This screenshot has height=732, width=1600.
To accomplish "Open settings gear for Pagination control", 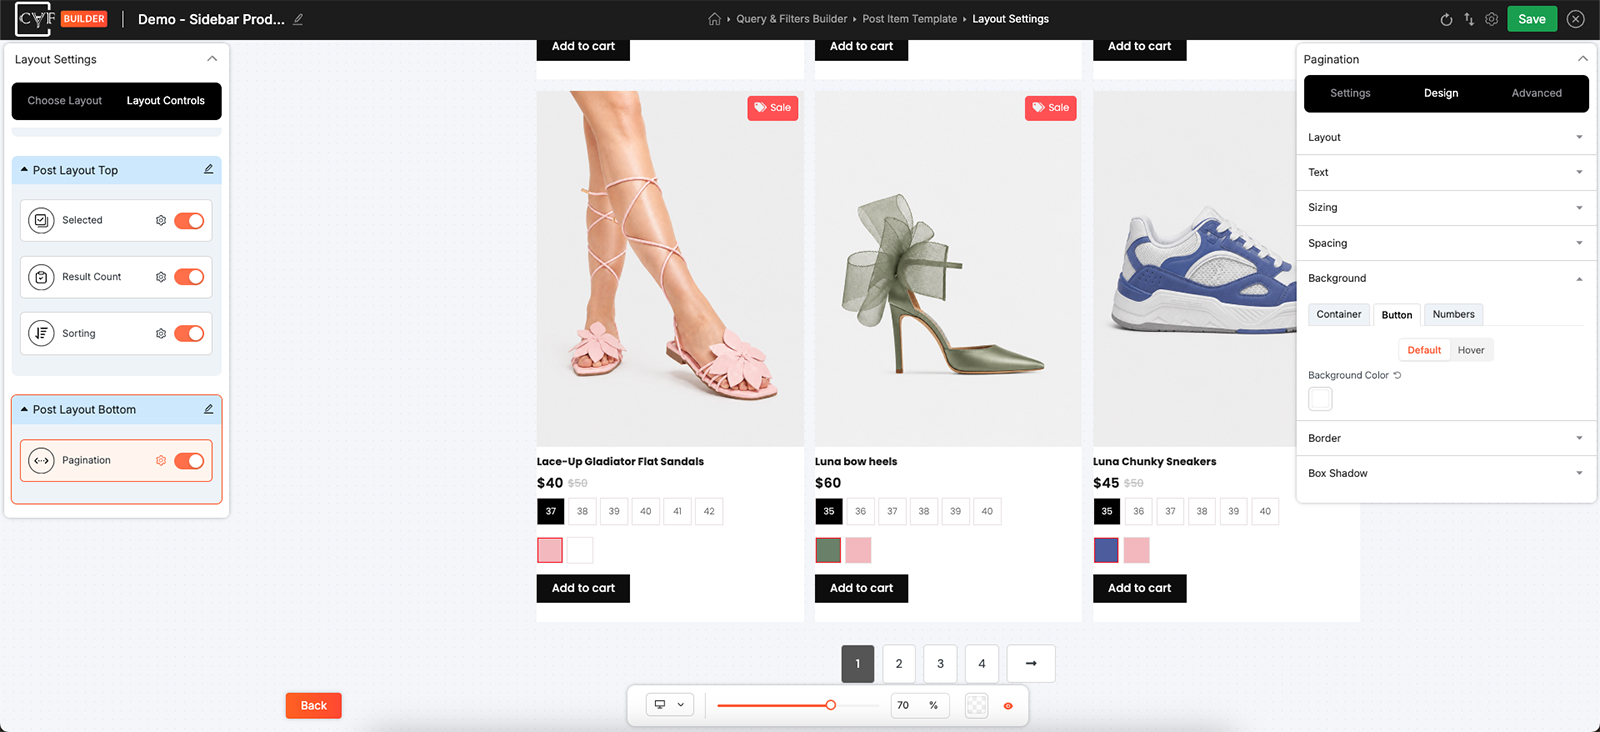I will tap(161, 461).
